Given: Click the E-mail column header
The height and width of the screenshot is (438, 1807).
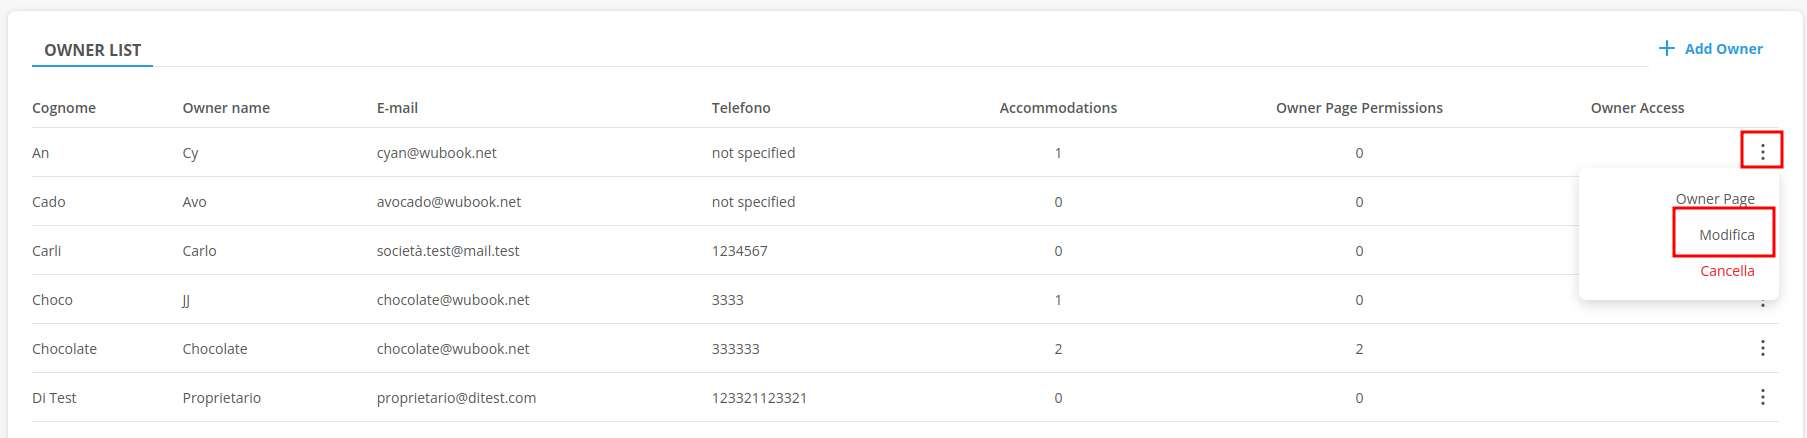Looking at the screenshot, I should pyautogui.click(x=397, y=108).
